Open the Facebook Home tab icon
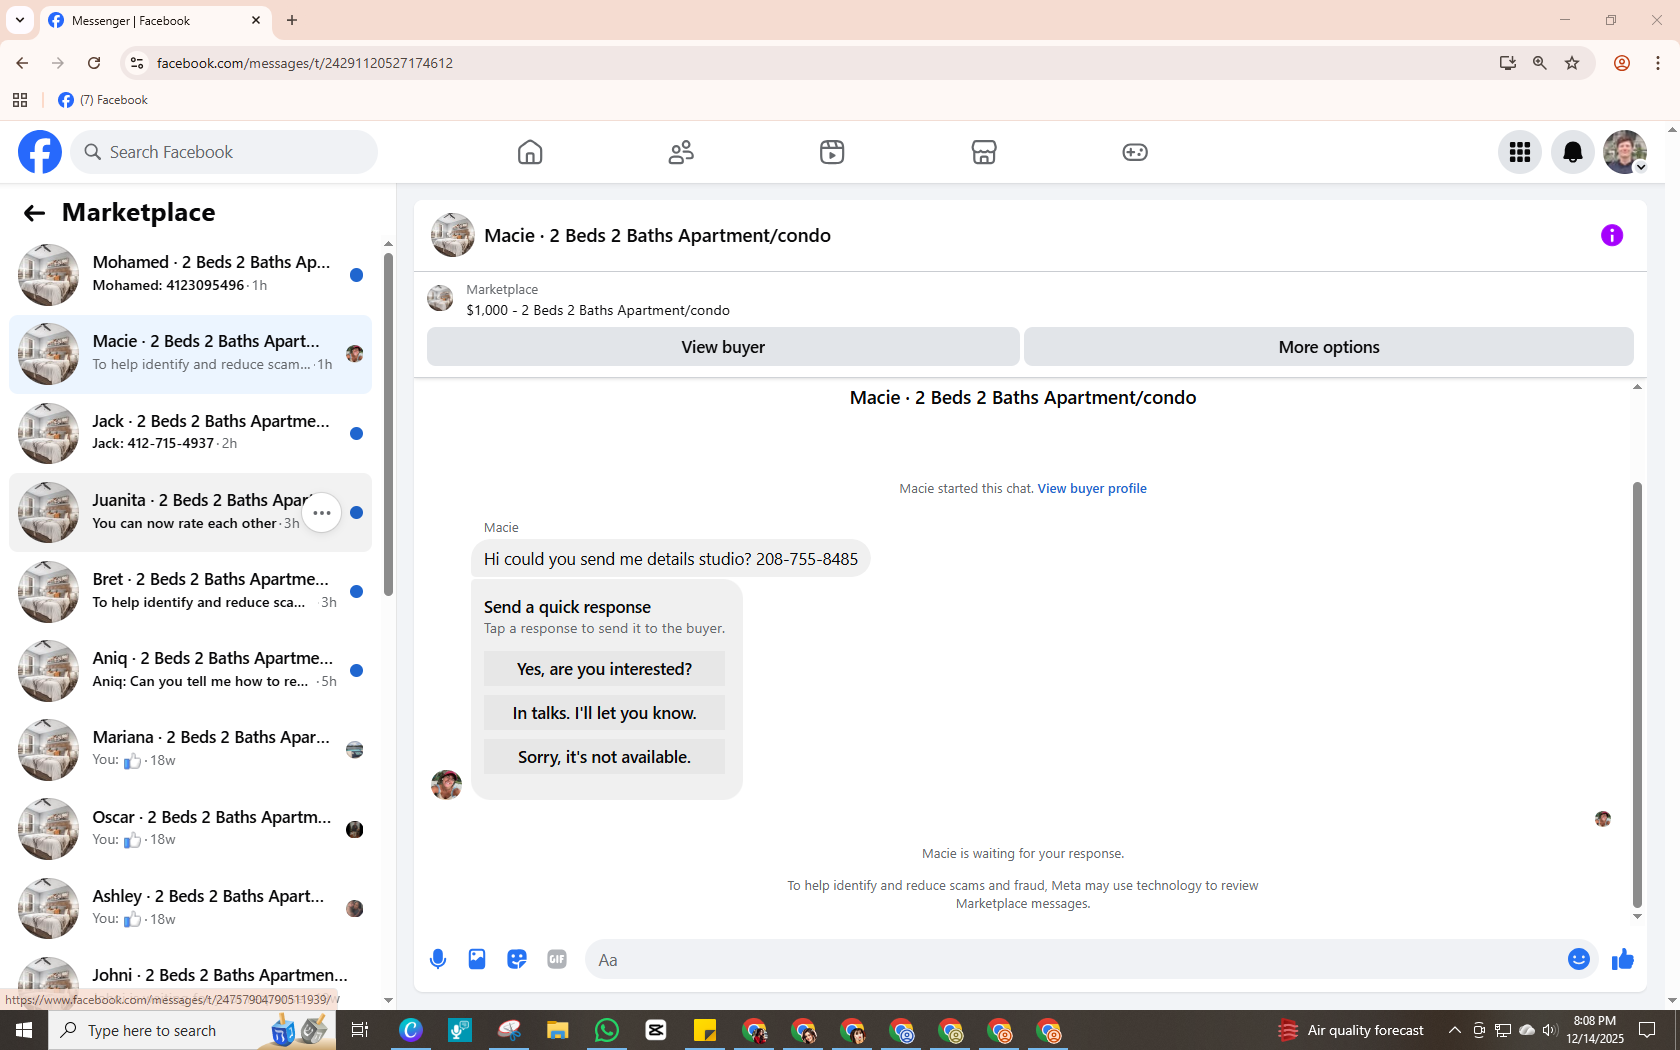This screenshot has height=1050, width=1680. (530, 152)
